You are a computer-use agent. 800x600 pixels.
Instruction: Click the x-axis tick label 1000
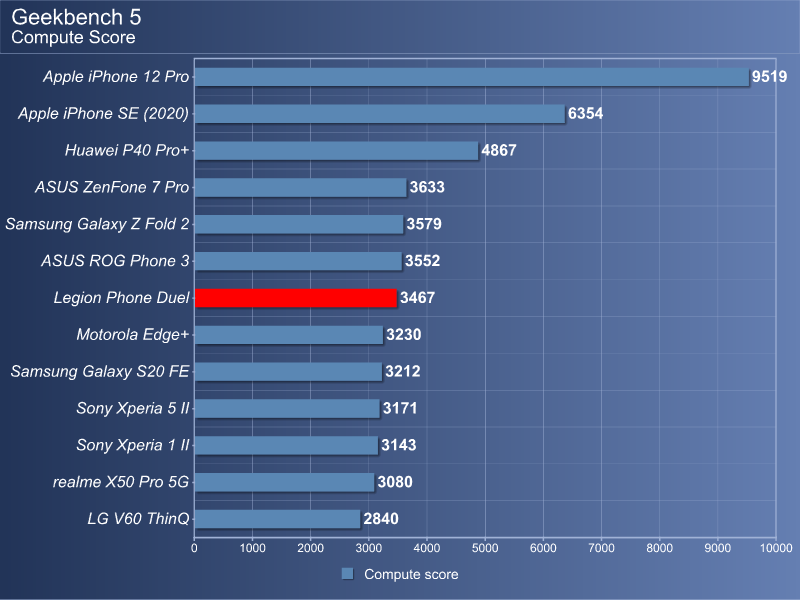click(253, 548)
